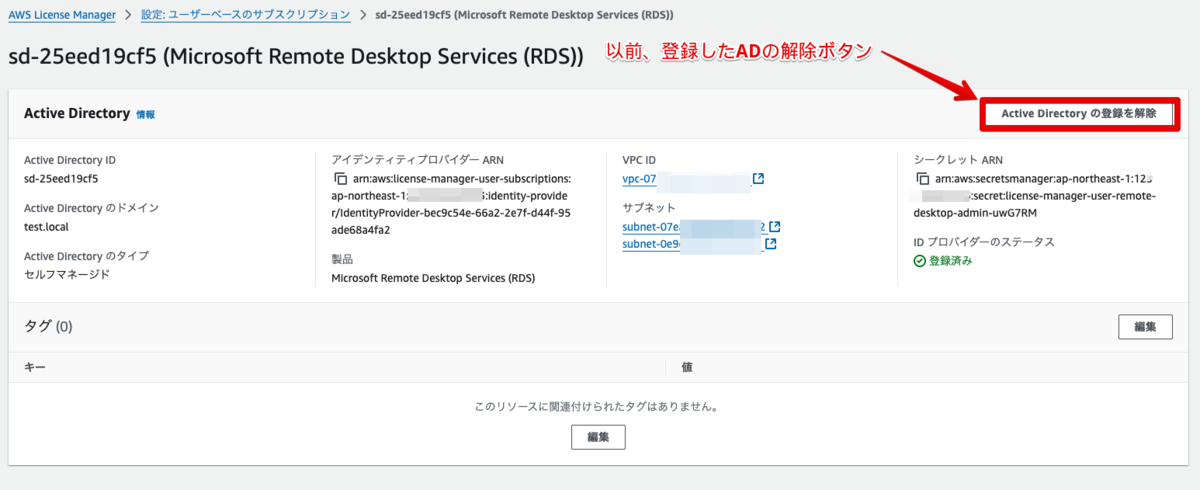Select the sd-25eed19cf5 directory ID value

click(x=61, y=179)
